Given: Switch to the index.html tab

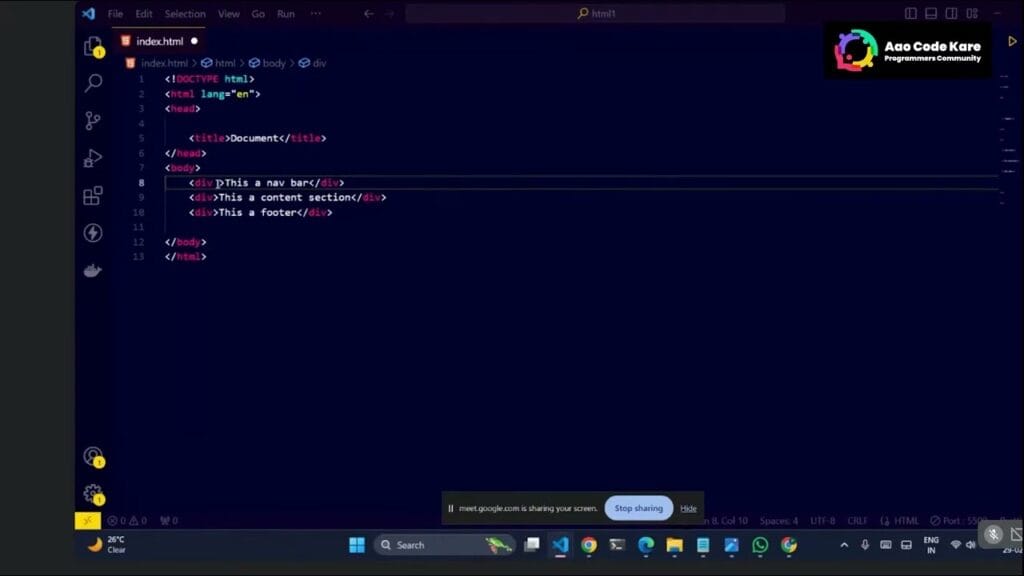Looking at the screenshot, I should pos(158,41).
